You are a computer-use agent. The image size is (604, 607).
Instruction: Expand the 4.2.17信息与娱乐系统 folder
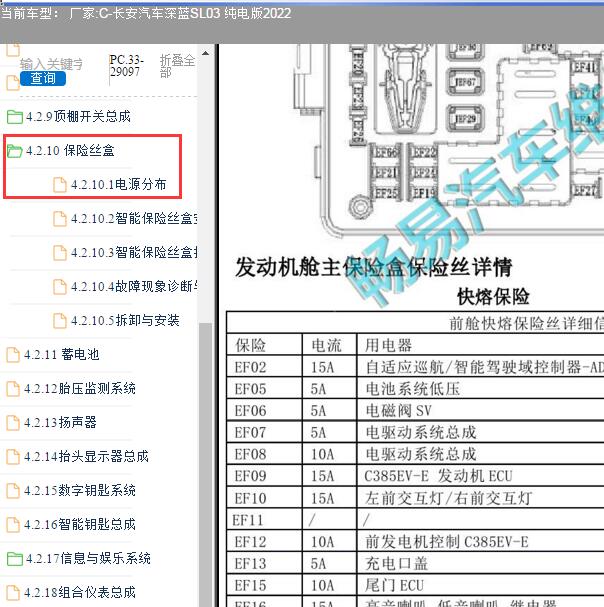click(88, 558)
